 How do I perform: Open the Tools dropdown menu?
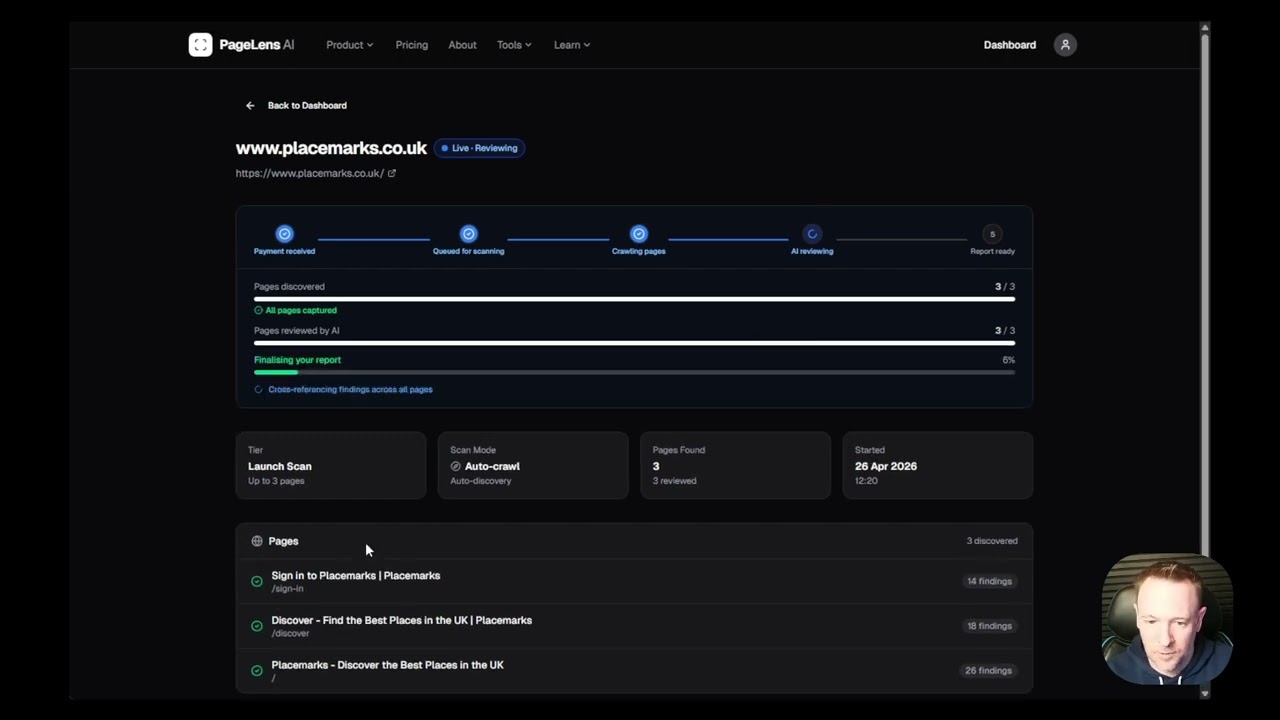[x=514, y=45]
